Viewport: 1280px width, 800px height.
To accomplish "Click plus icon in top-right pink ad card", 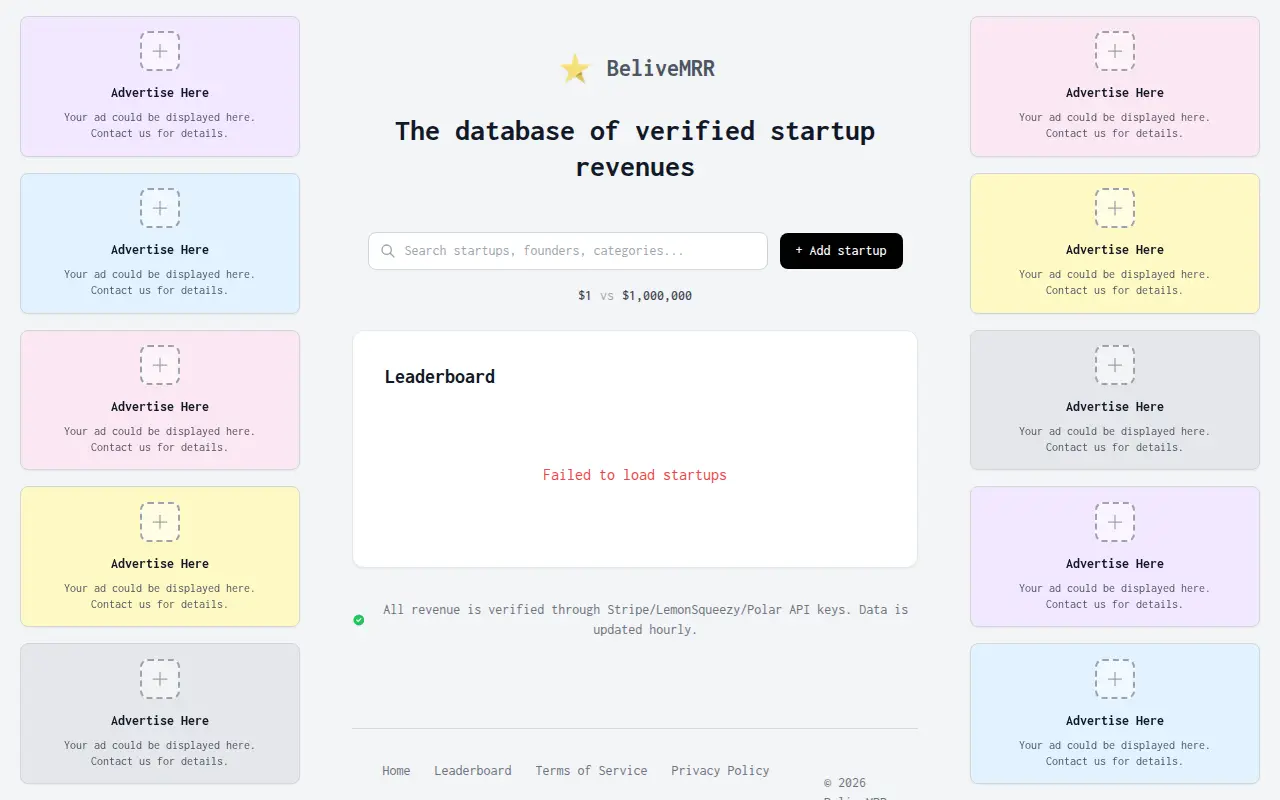I will [x=1115, y=51].
